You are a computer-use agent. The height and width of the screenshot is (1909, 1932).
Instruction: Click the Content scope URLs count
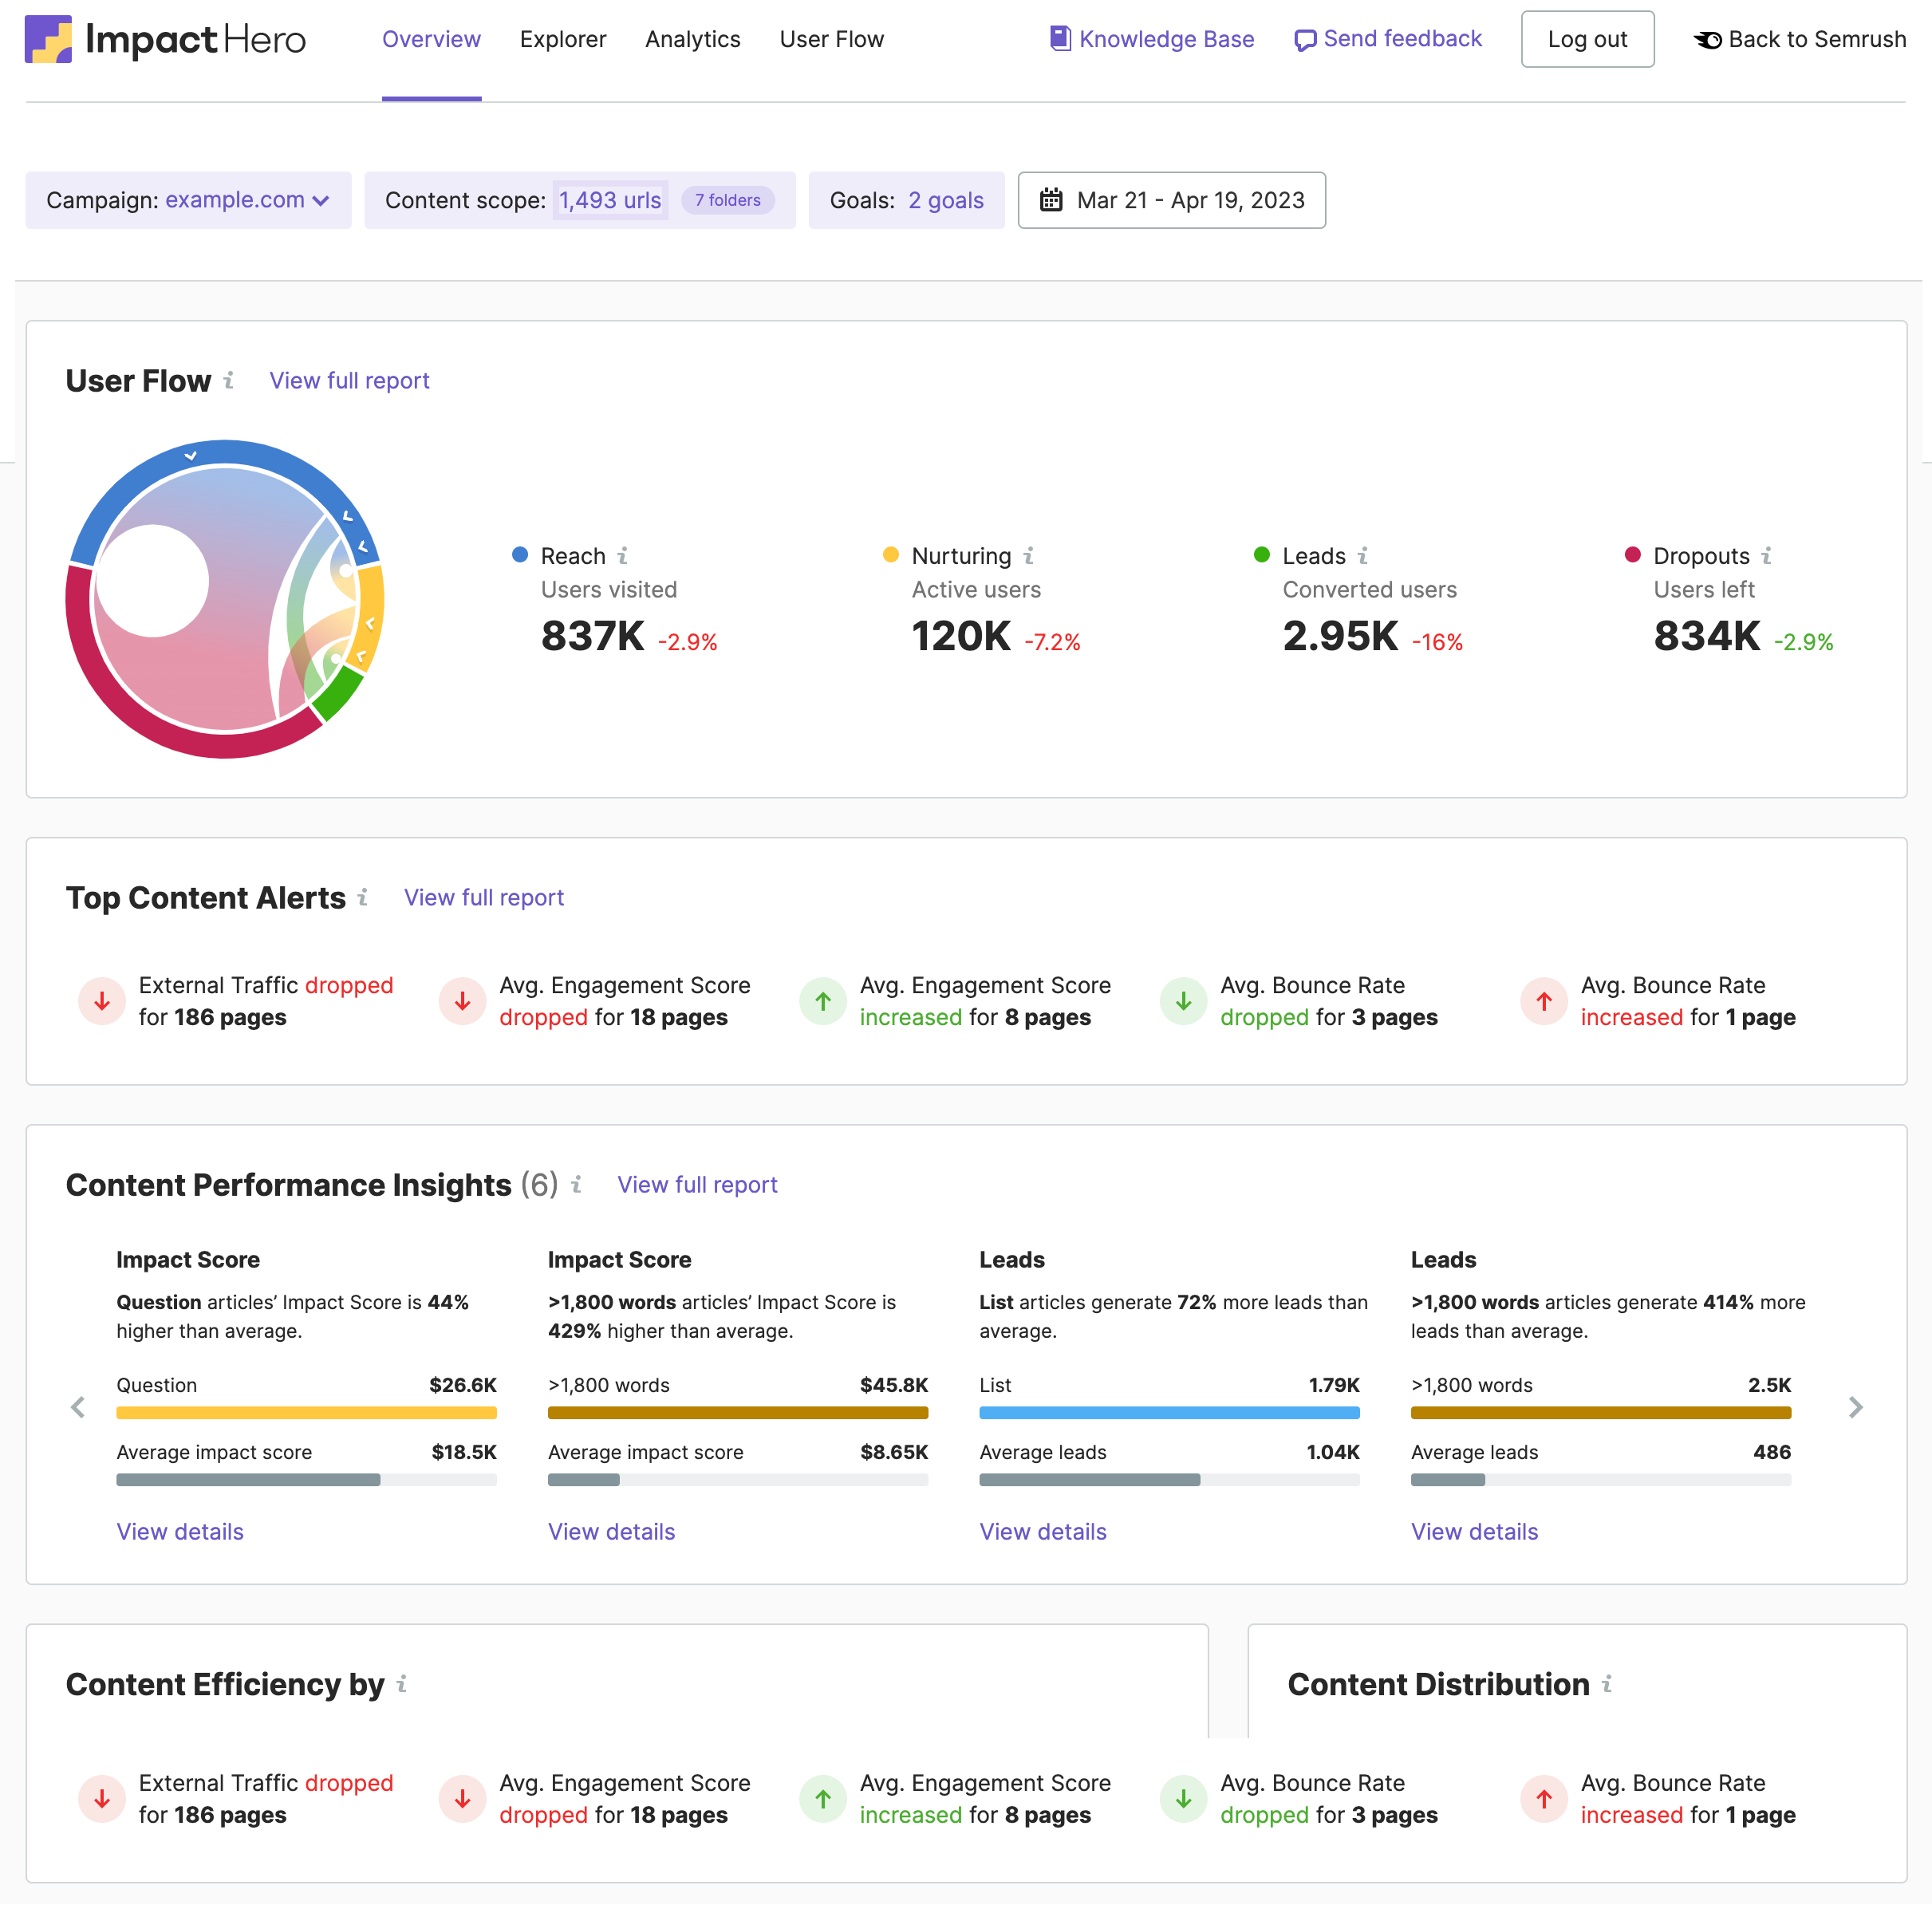click(x=610, y=199)
